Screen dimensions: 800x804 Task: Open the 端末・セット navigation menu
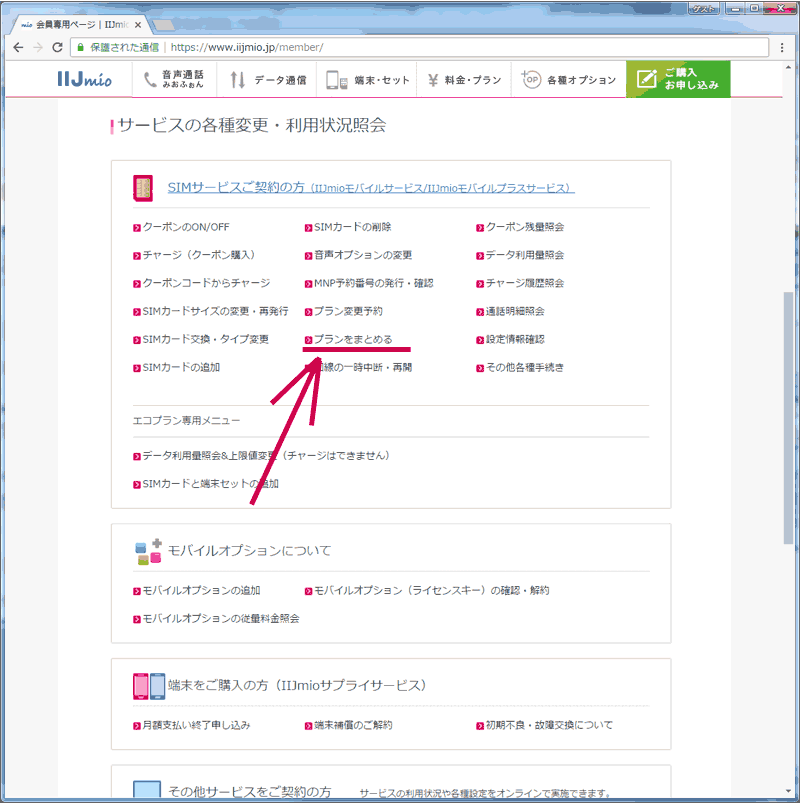coord(367,80)
